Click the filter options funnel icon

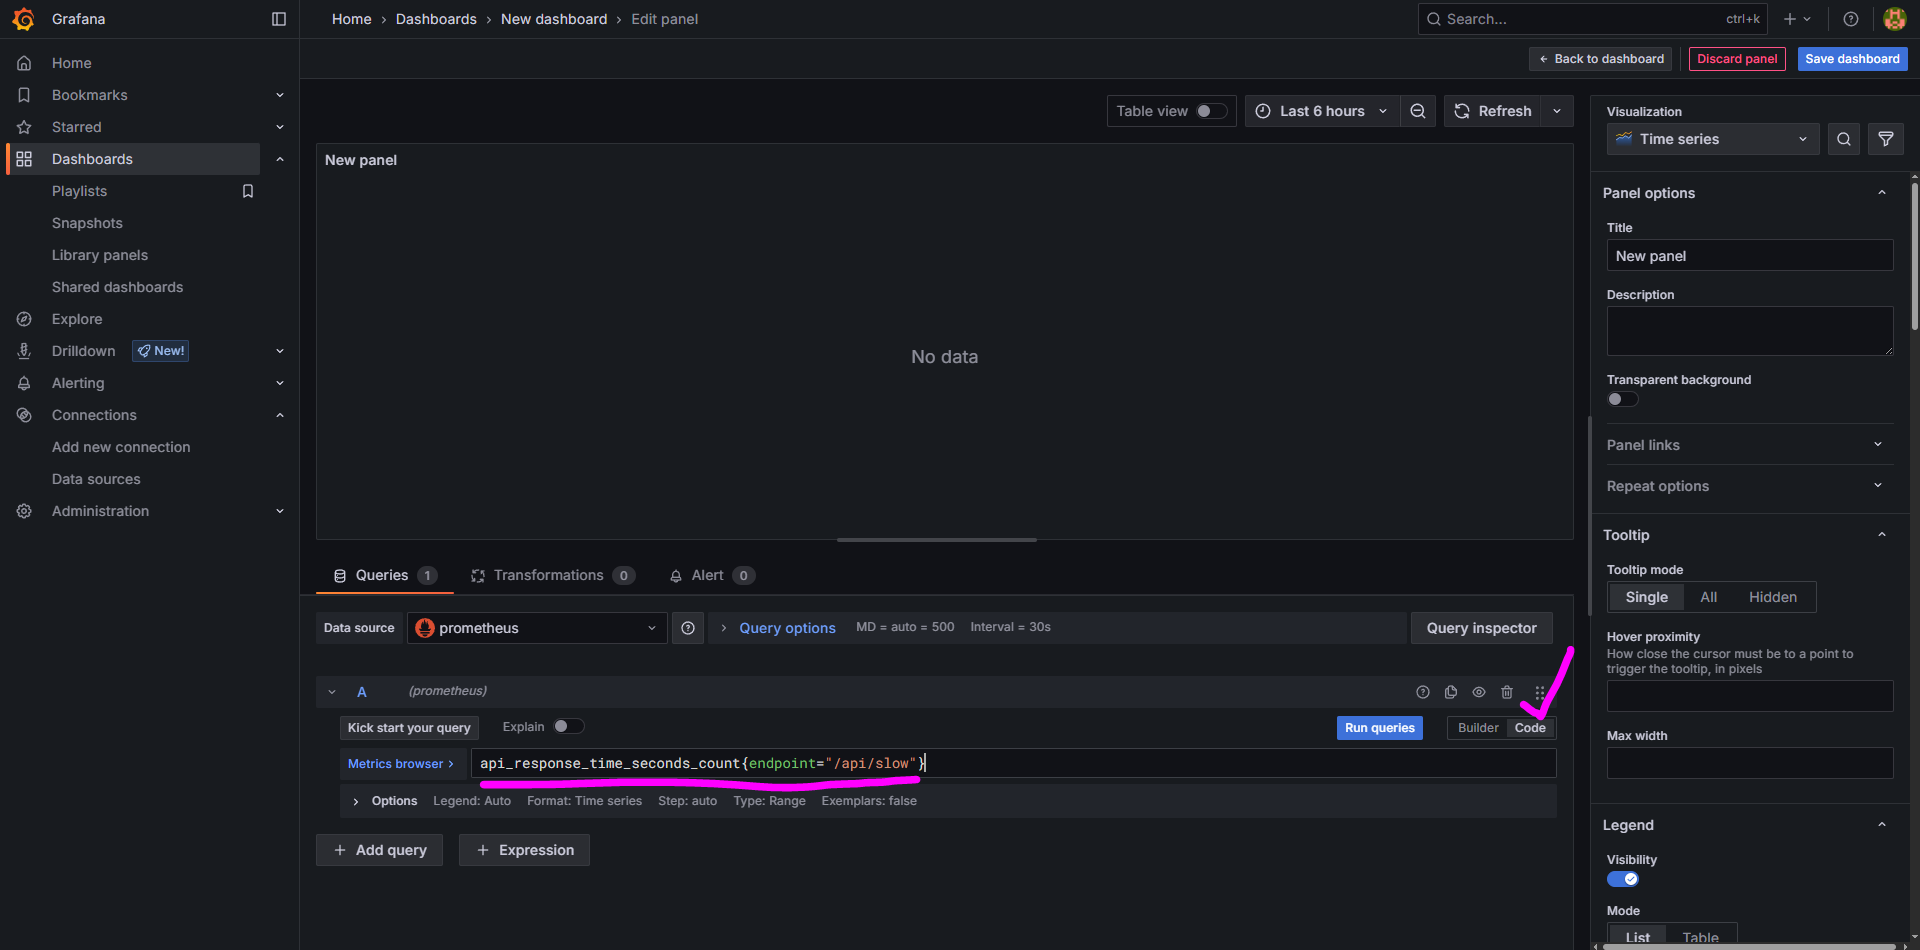pyautogui.click(x=1886, y=139)
